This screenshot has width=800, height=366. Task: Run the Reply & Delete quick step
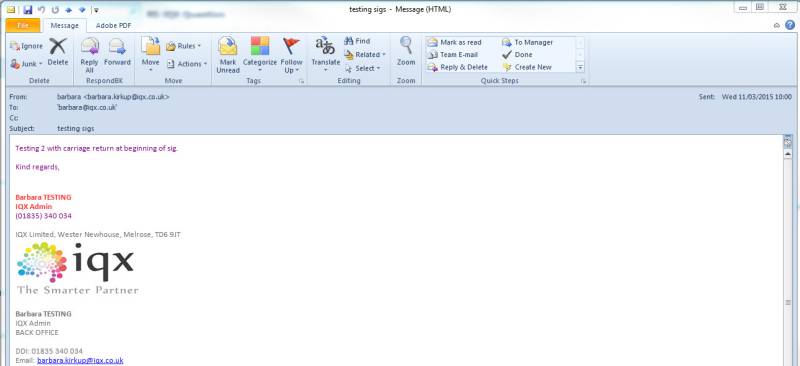point(458,67)
